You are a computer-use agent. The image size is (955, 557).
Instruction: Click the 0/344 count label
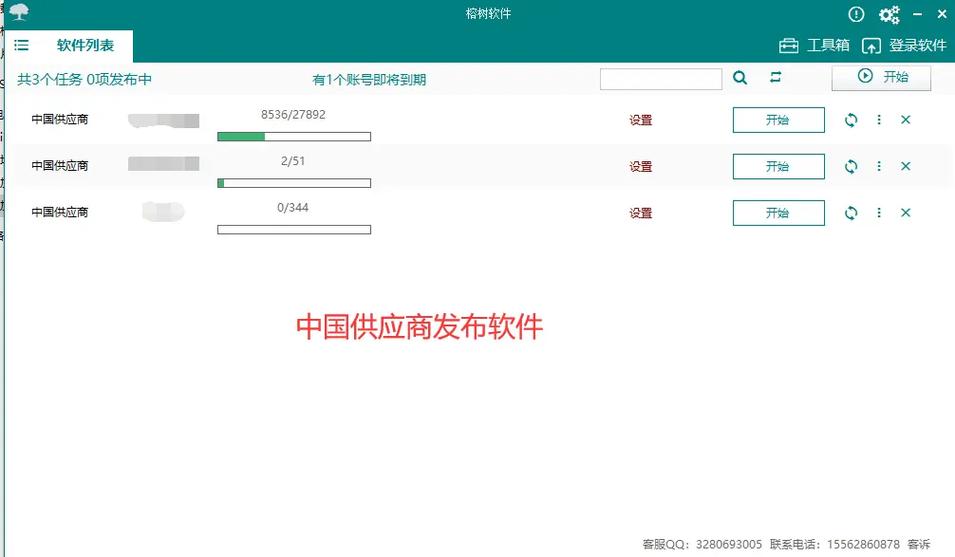point(292,208)
